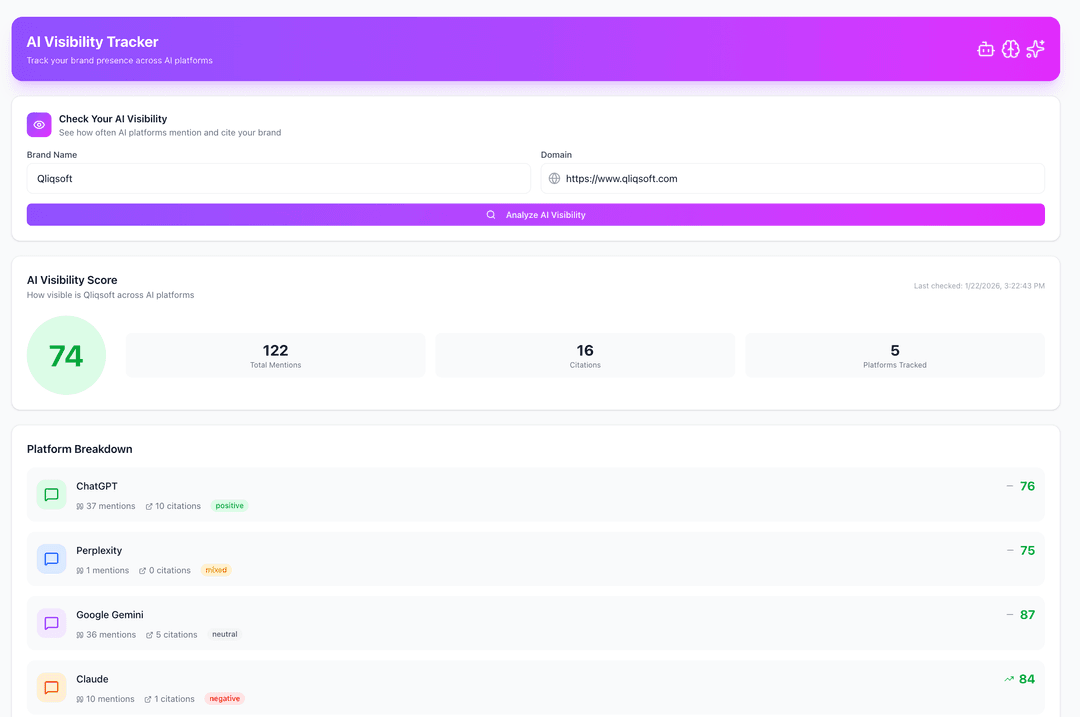Open ChatGPT's 10 citations link
This screenshot has height=717, width=1080.
pos(173,506)
